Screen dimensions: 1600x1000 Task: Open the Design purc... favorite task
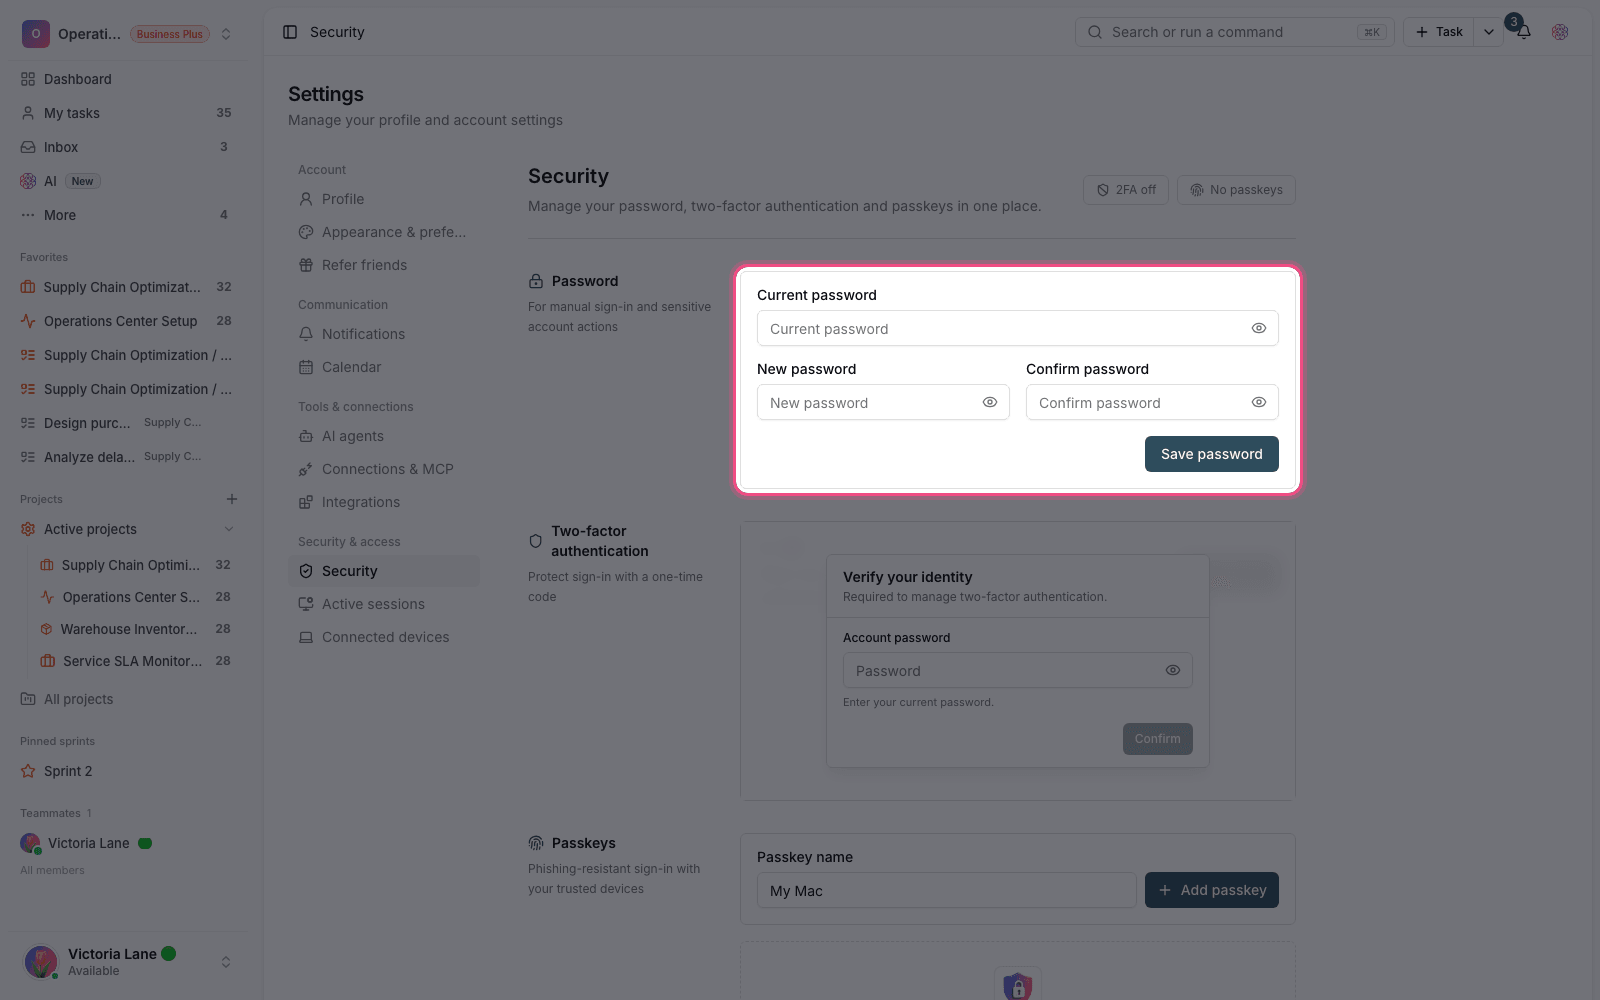[x=126, y=423]
